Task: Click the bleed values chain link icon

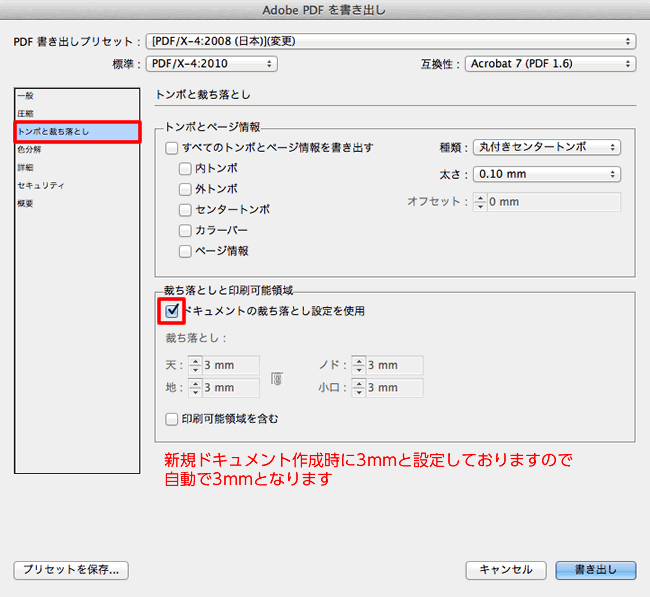Action: click(x=277, y=378)
